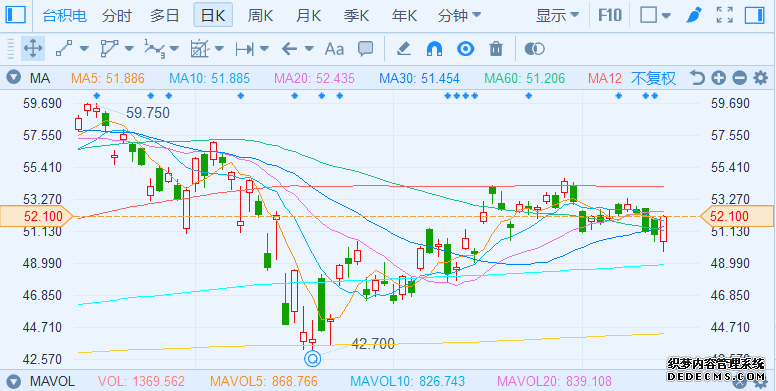Click the left 52.100 price marker

point(36,216)
